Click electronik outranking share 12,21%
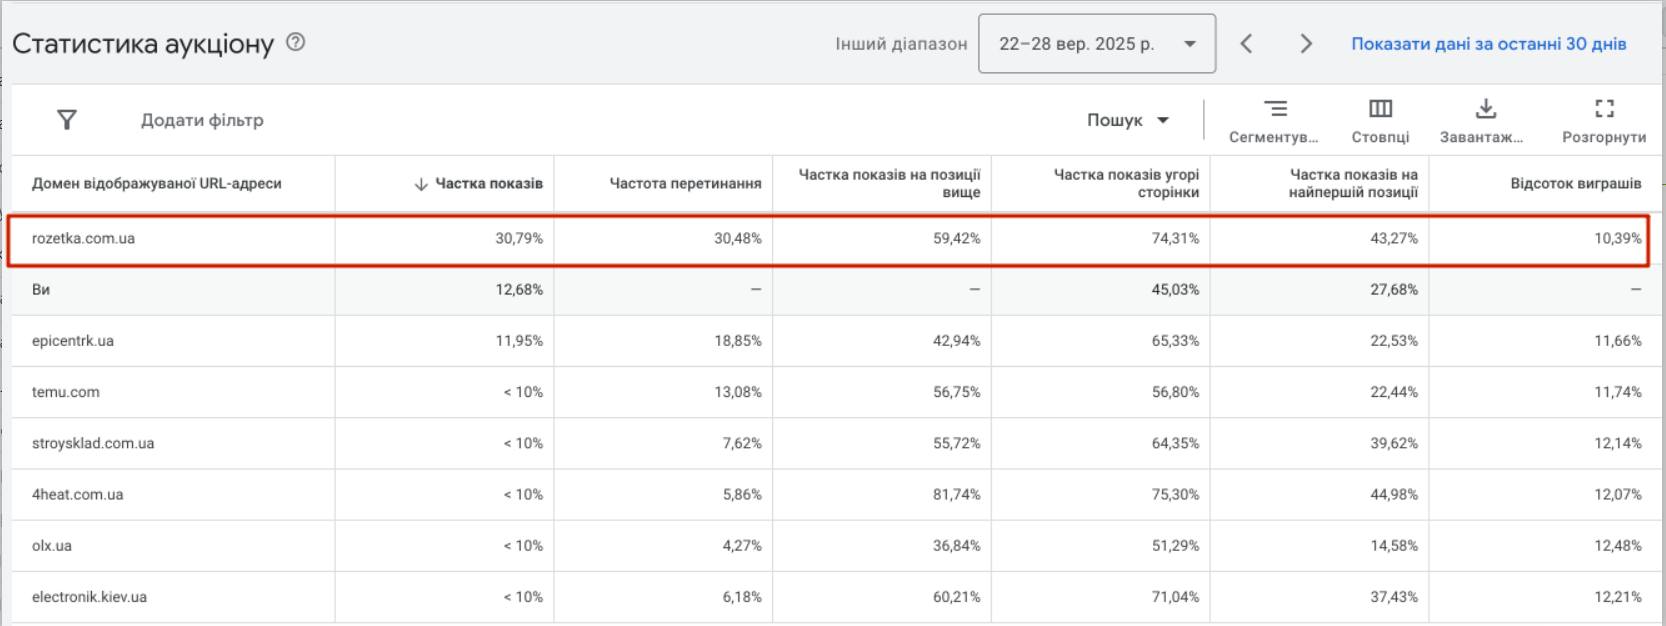 [1618, 597]
